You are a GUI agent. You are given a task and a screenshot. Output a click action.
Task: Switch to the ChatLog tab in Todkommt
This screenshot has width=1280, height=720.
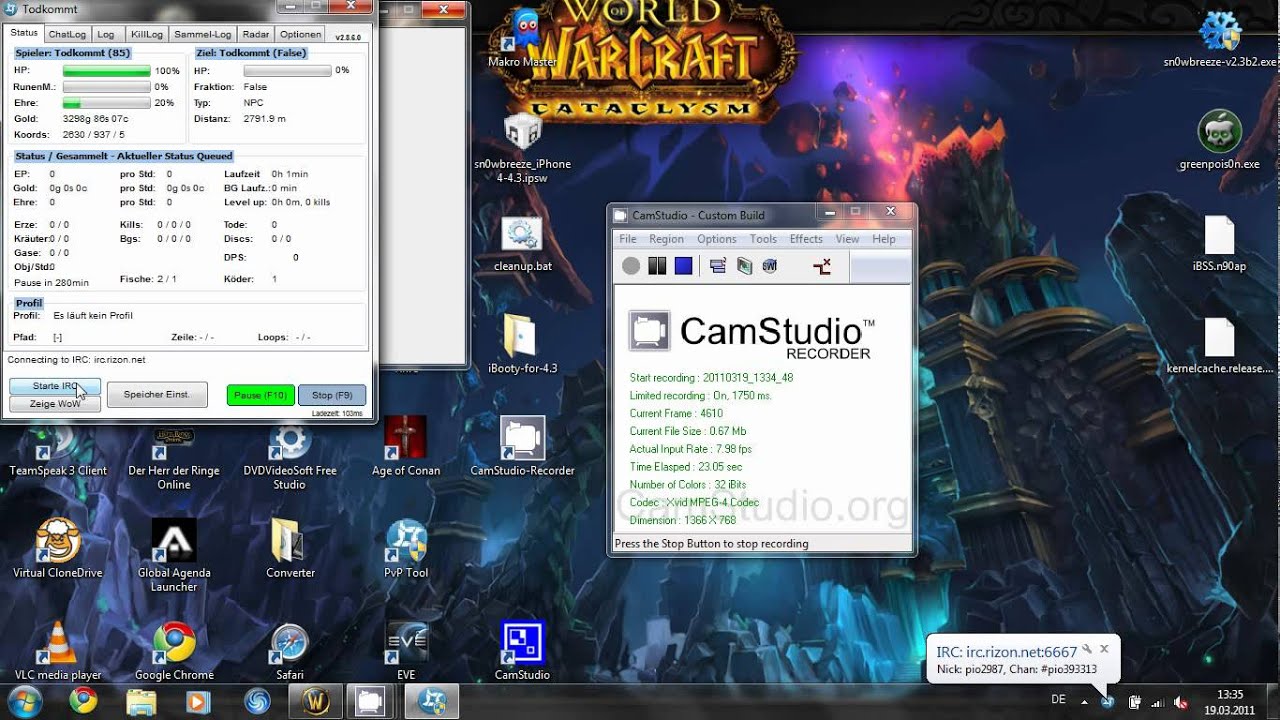point(68,35)
